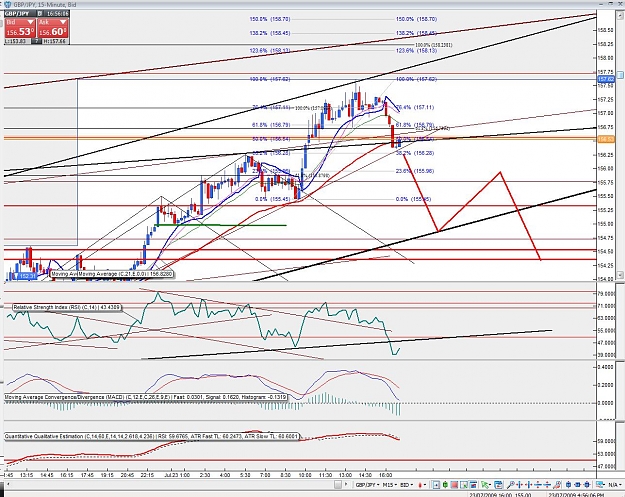Click the play arrow button in bottom toolbar
625x497 pixels.
(346, 485)
